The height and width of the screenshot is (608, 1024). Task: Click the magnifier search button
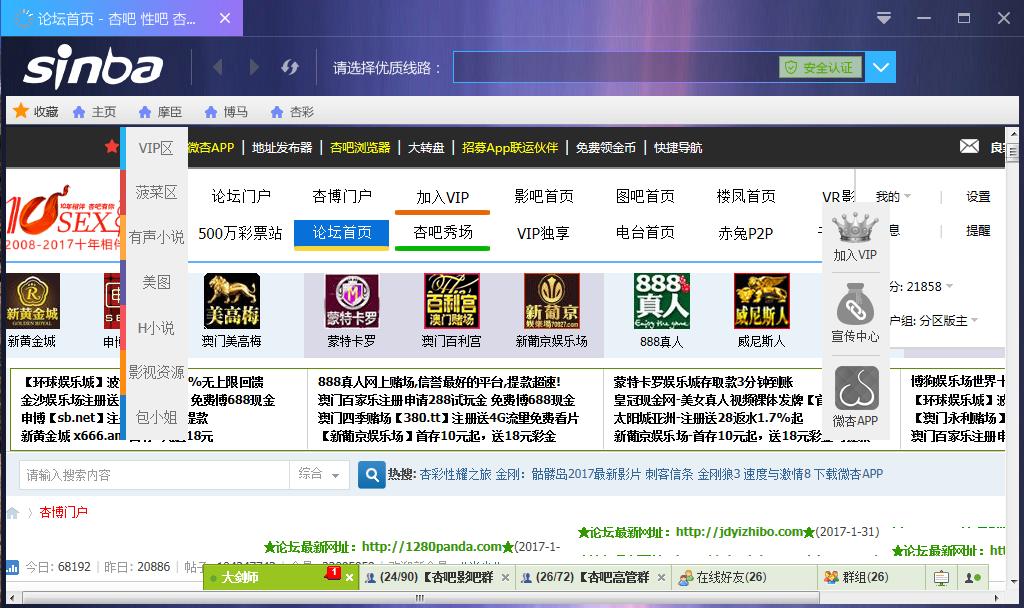coord(372,474)
